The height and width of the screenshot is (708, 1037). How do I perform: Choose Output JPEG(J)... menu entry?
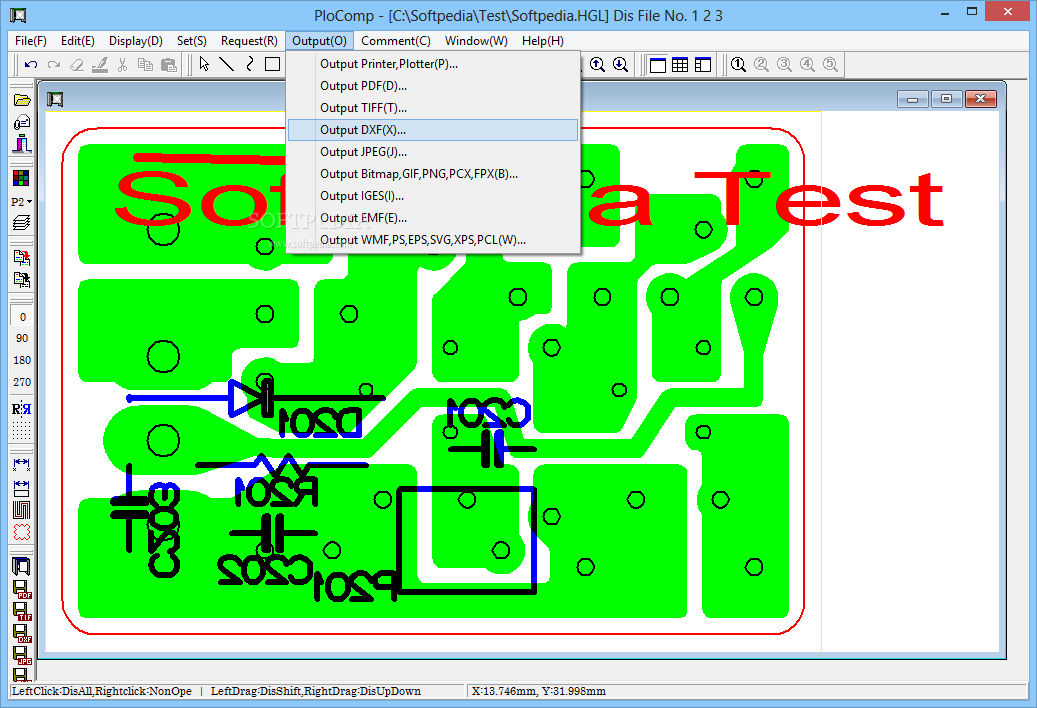(x=433, y=152)
